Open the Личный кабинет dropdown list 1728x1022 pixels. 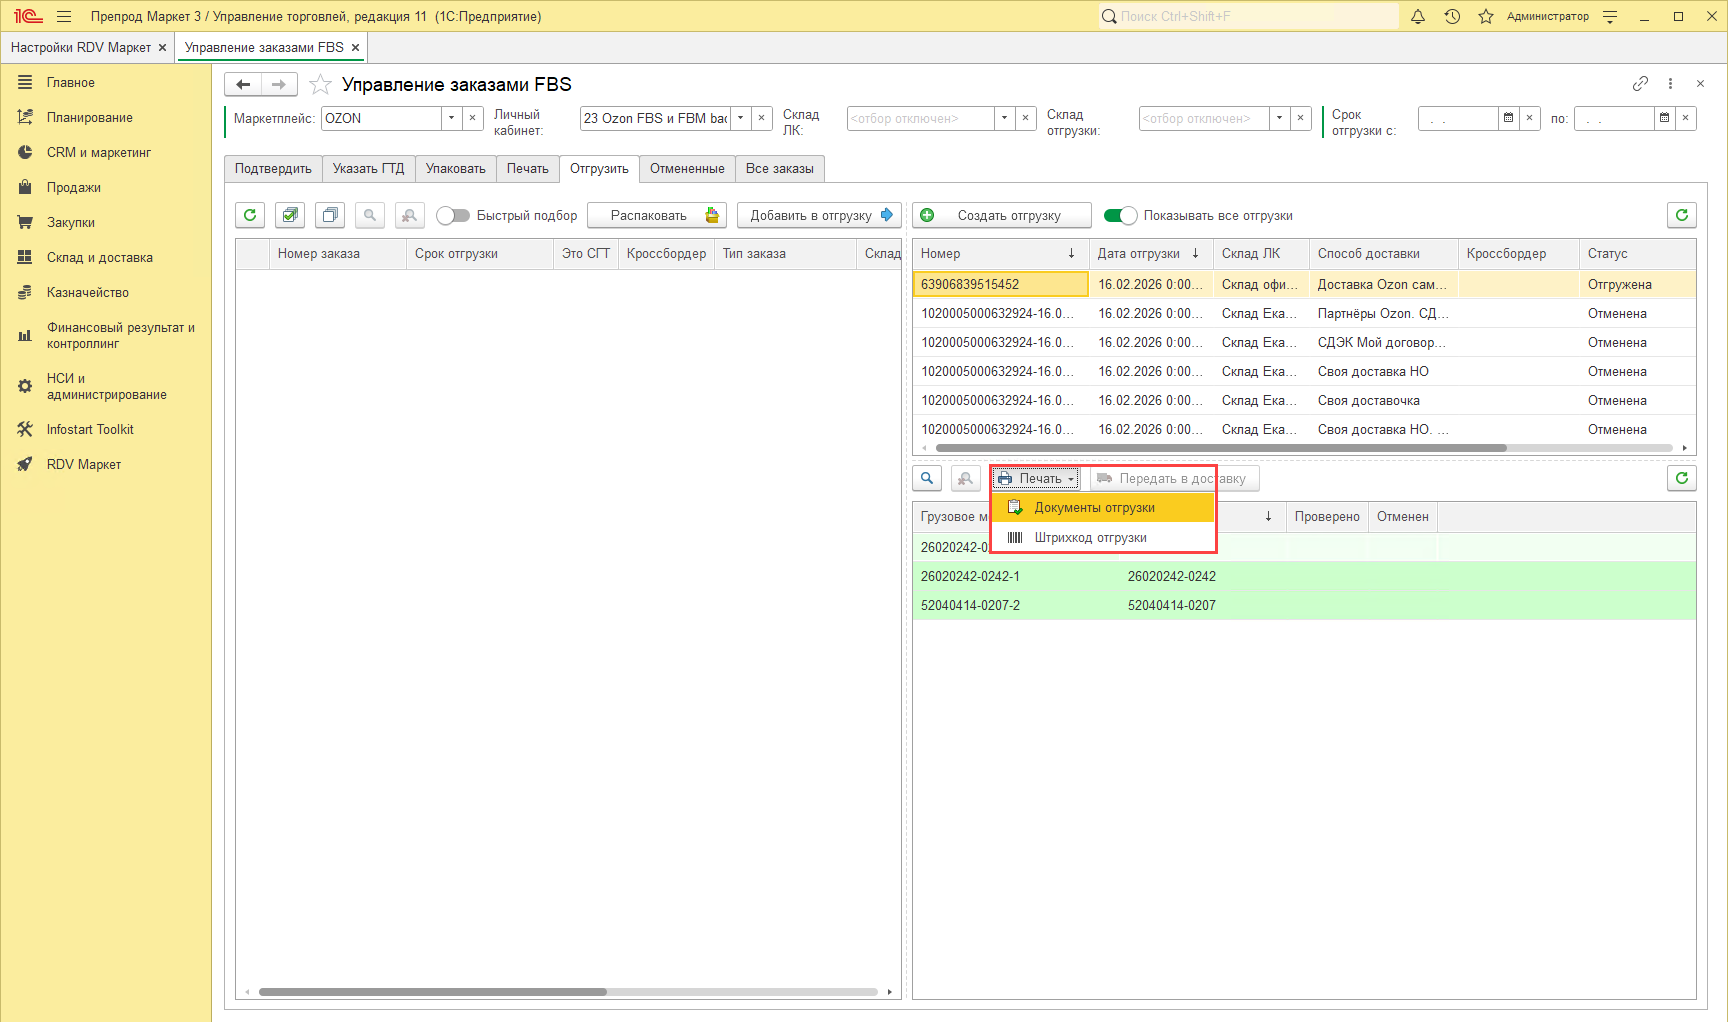click(x=741, y=118)
